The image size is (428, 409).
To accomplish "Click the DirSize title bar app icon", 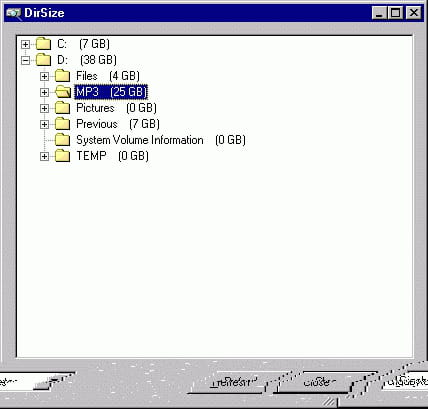I will point(13,13).
